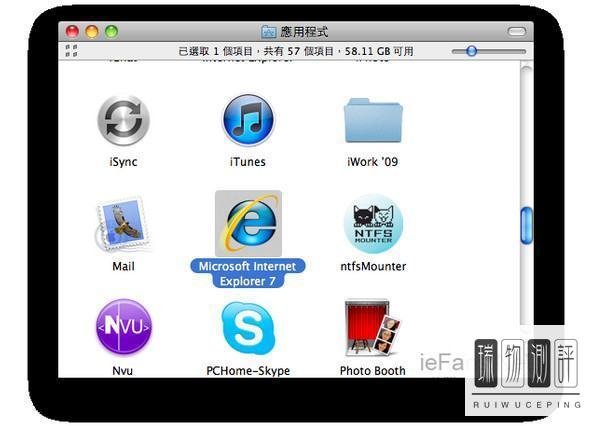
Task: Click the ntfsMounter name label
Action: pyautogui.click(x=373, y=266)
